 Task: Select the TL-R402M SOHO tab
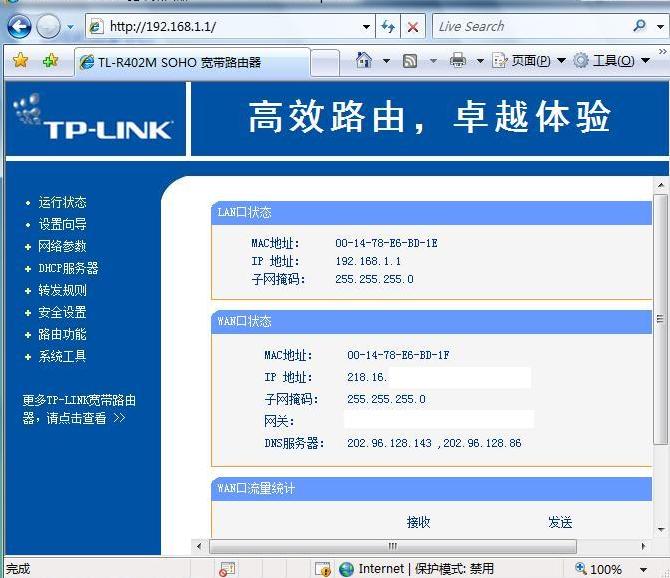192,62
